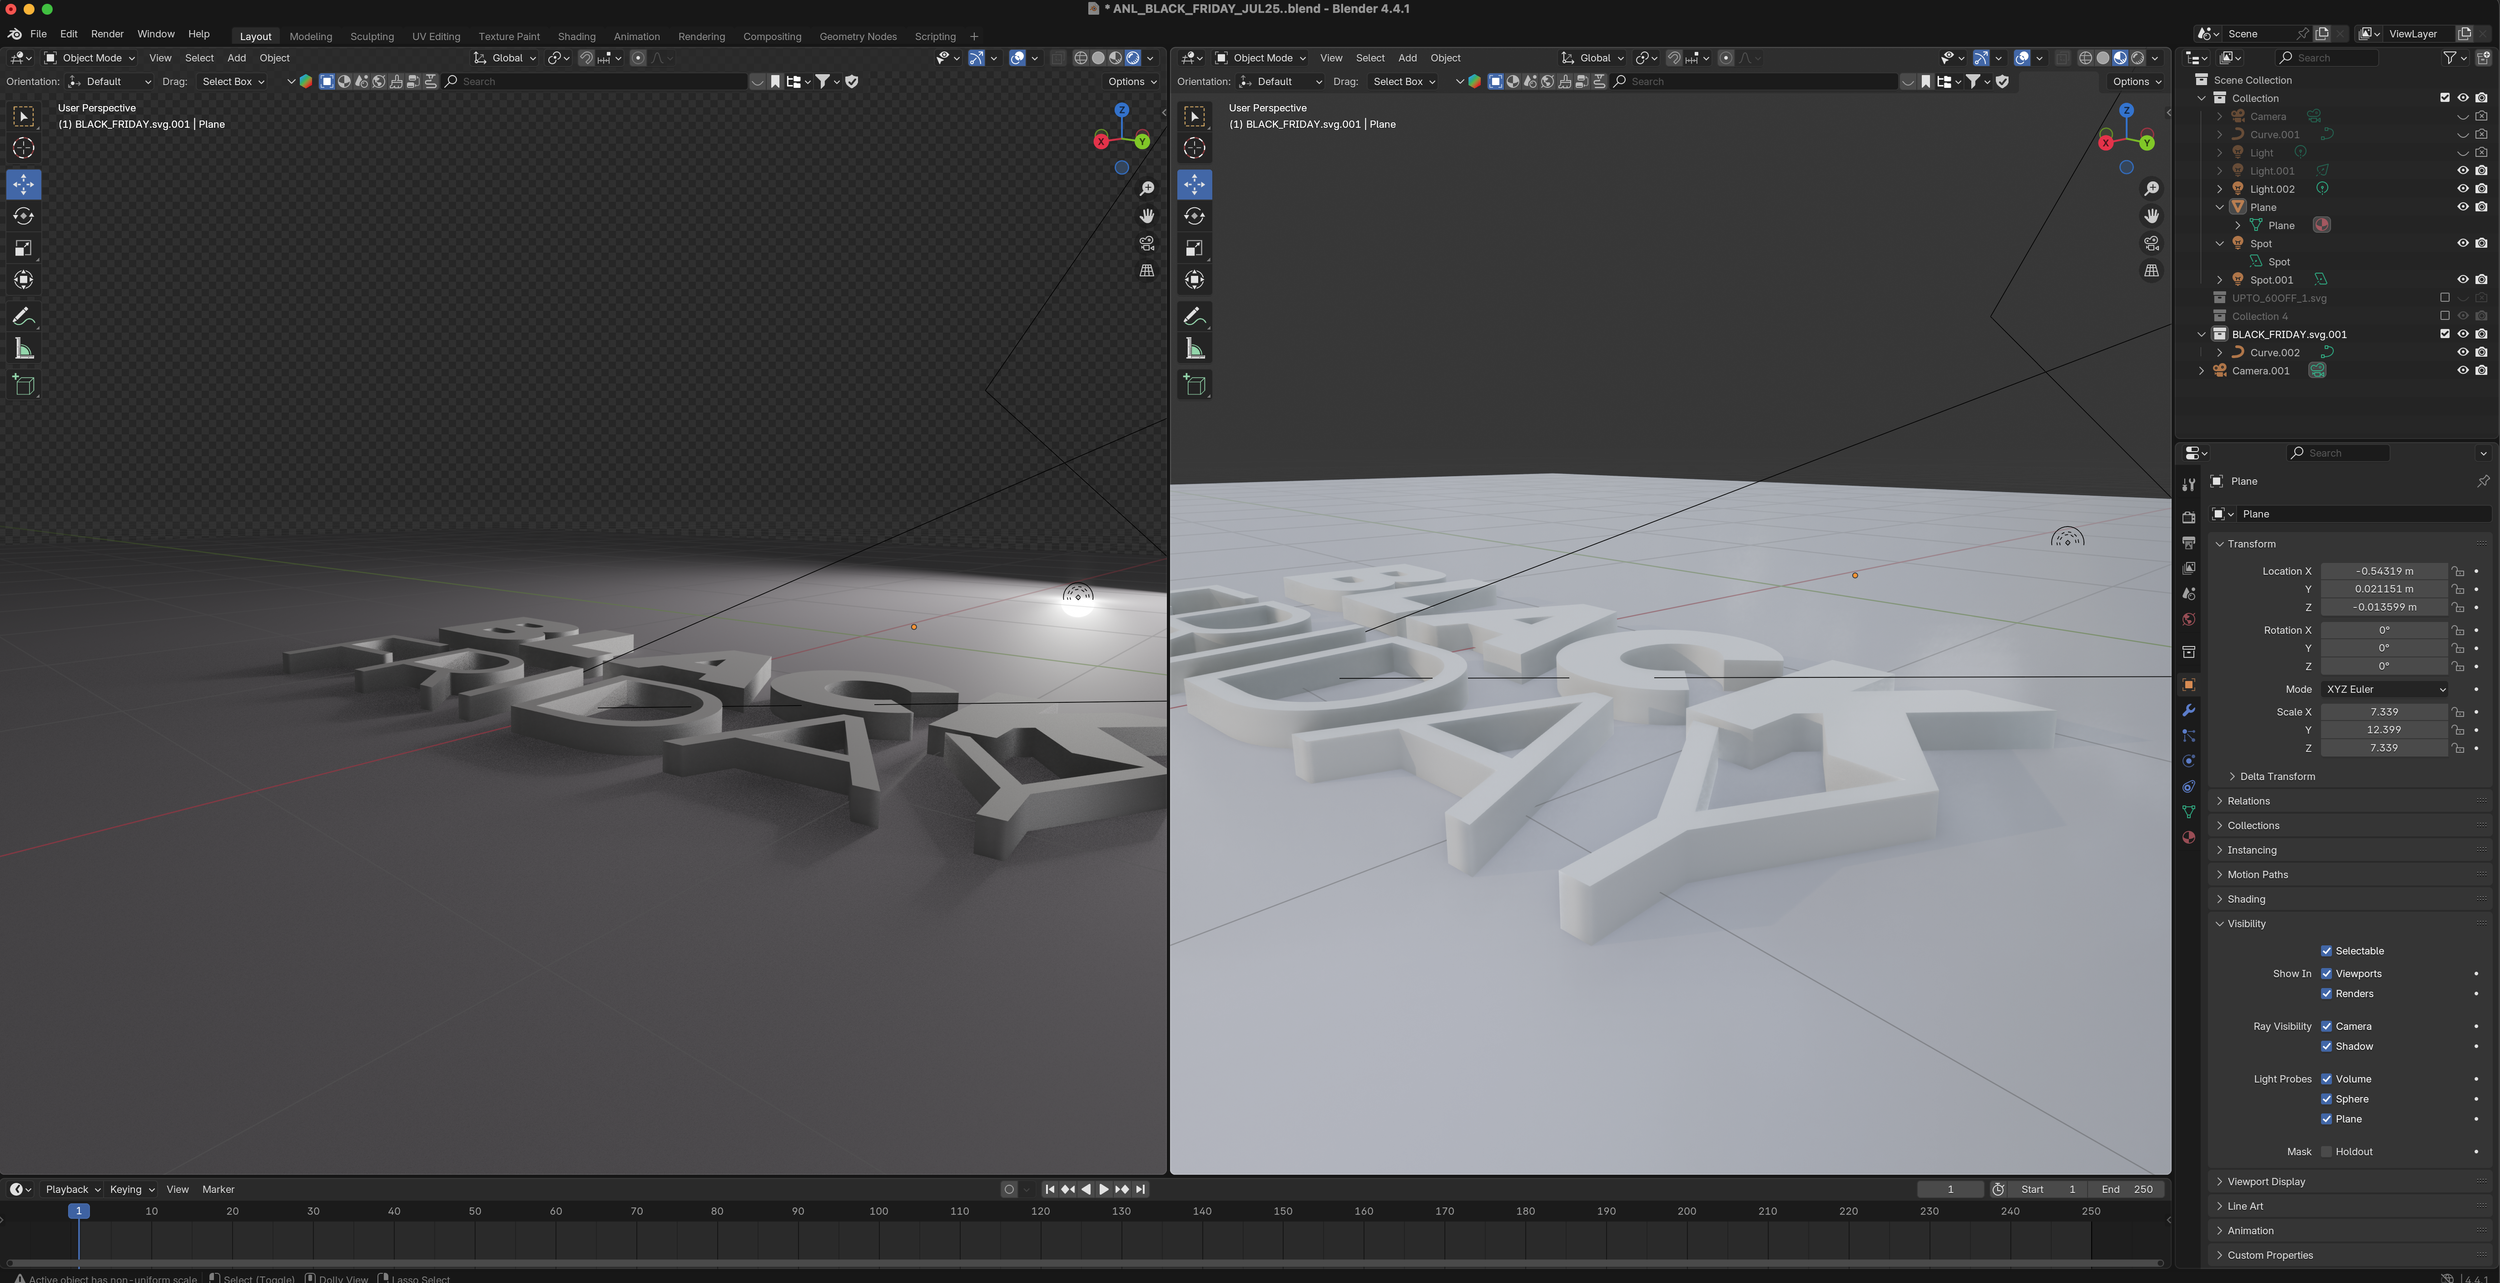Switch to the Shading workspace tab
This screenshot has width=2500, height=1283.
576,36
